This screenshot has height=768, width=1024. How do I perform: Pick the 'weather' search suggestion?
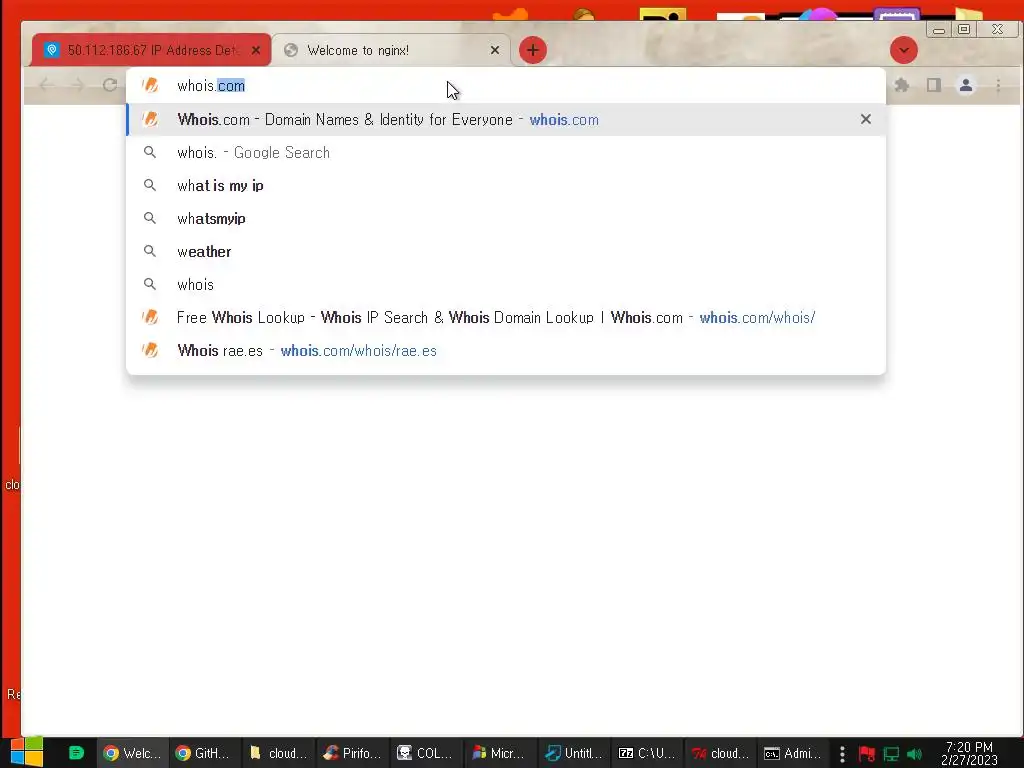click(505, 251)
